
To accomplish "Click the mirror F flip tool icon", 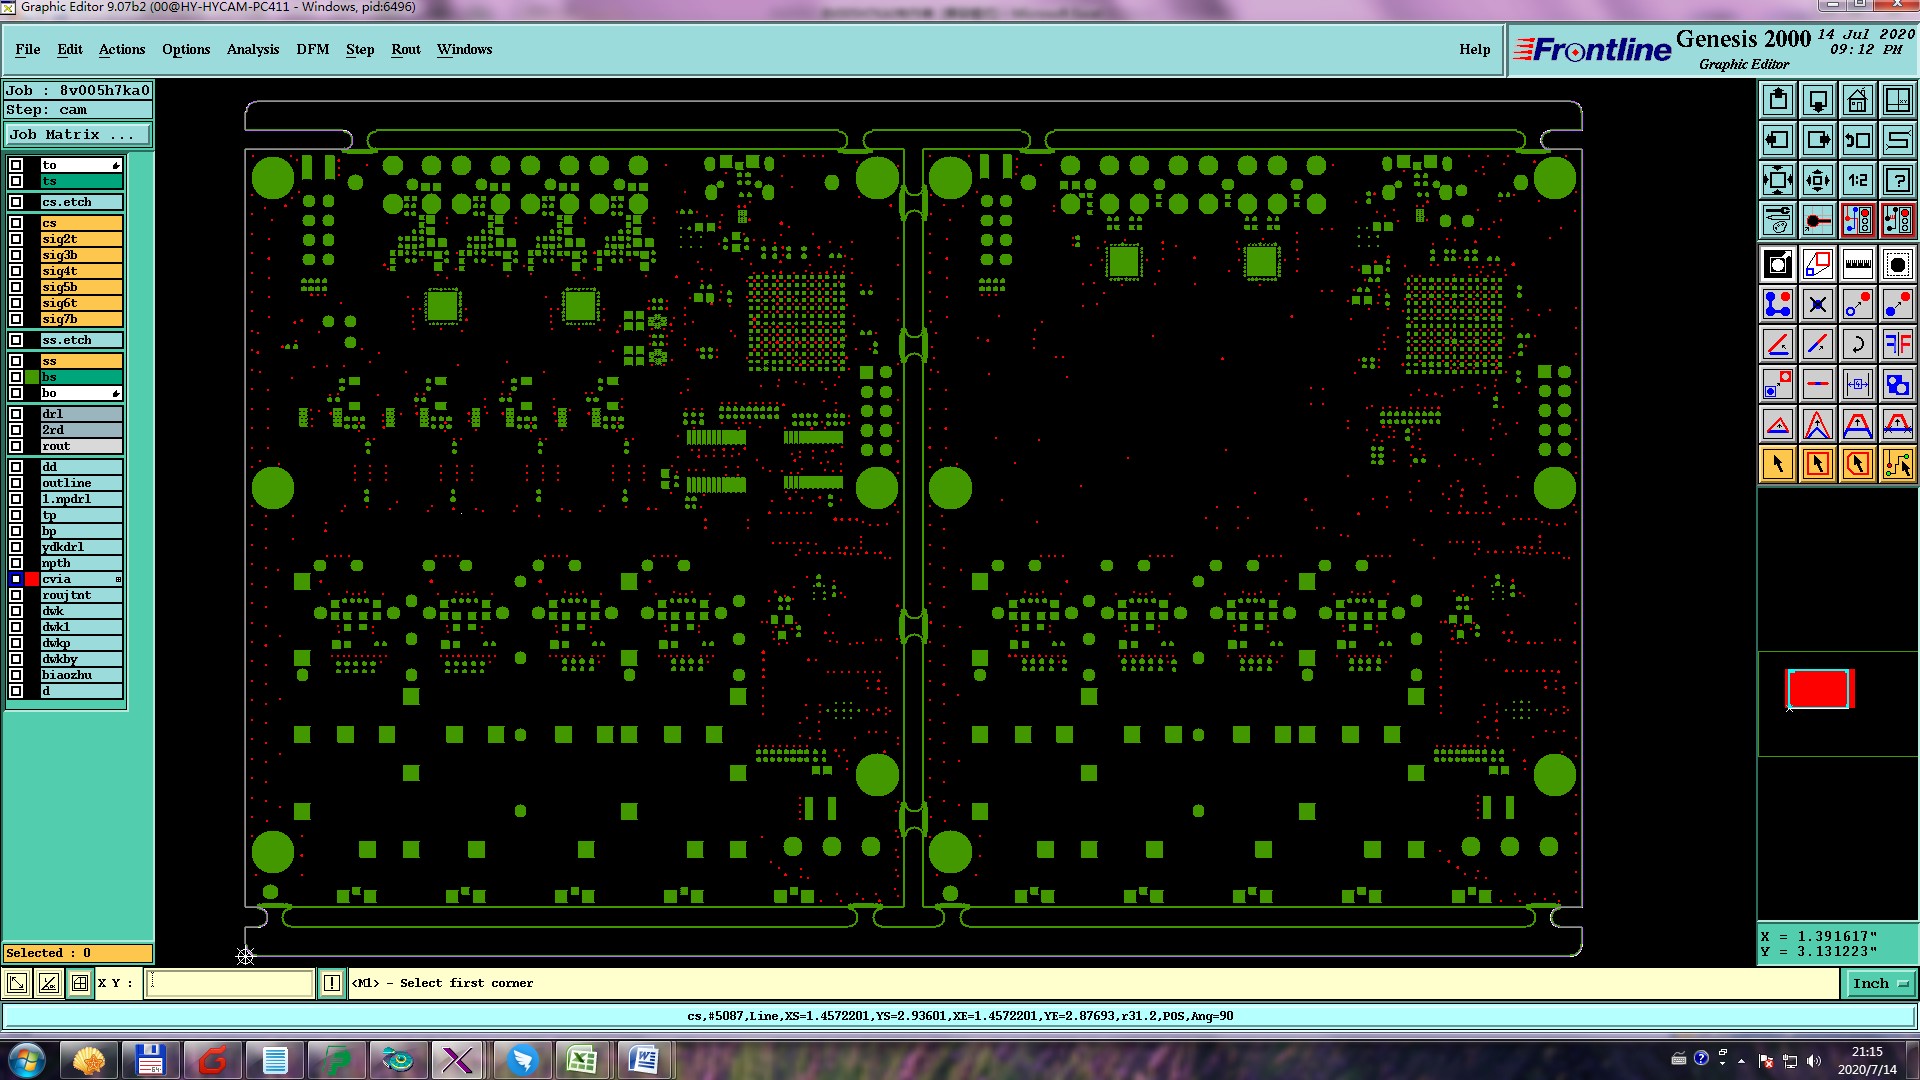I will point(1897,344).
